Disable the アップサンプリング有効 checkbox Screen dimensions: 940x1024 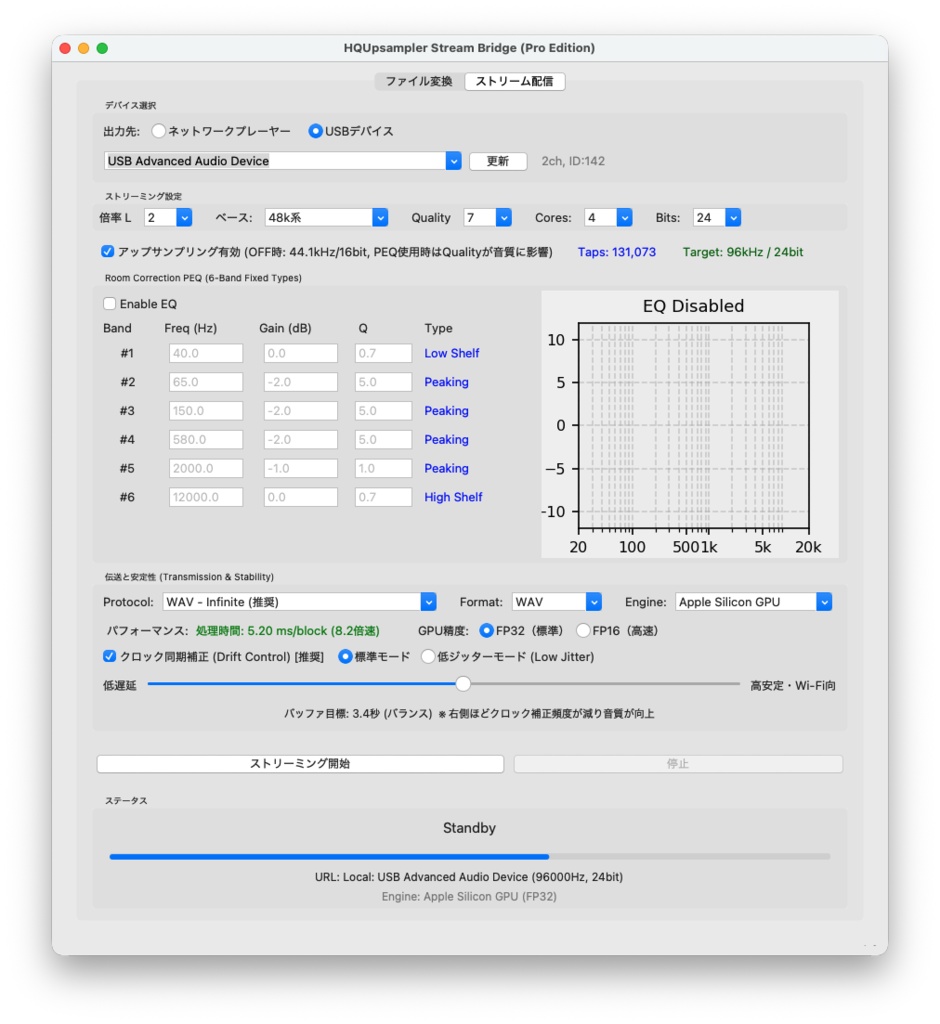click(107, 251)
